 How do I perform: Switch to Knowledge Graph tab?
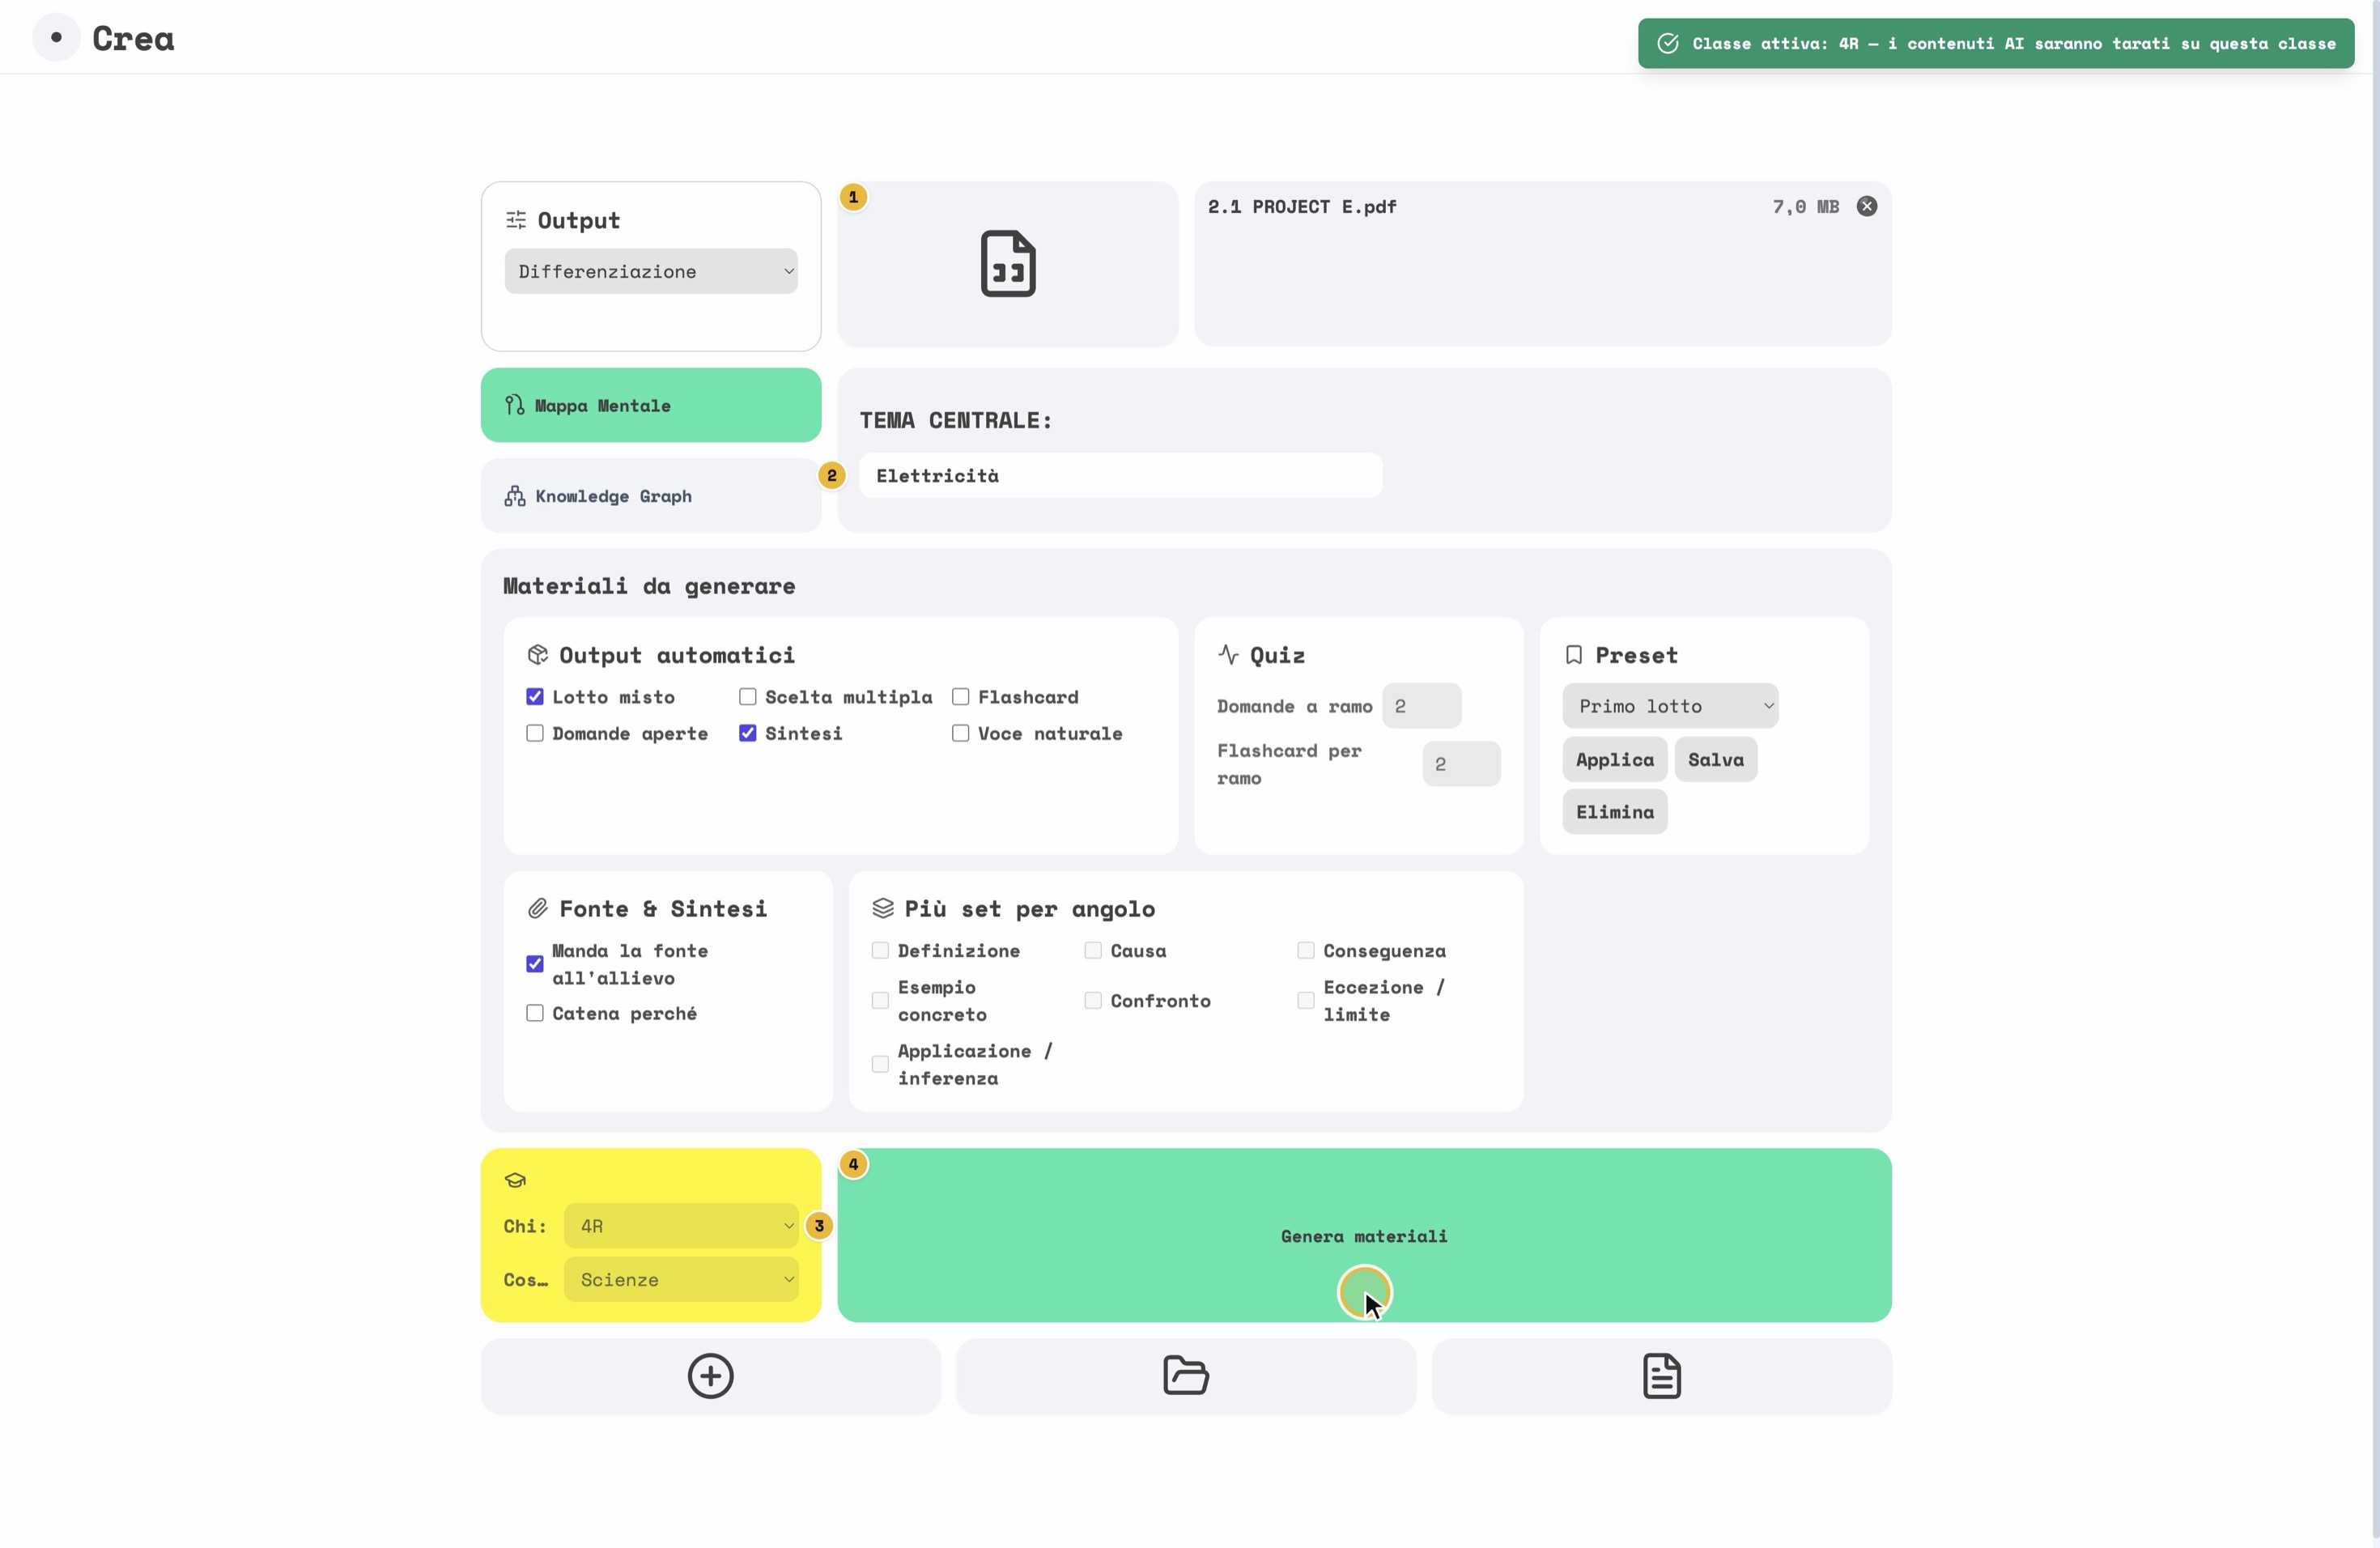pyautogui.click(x=651, y=496)
